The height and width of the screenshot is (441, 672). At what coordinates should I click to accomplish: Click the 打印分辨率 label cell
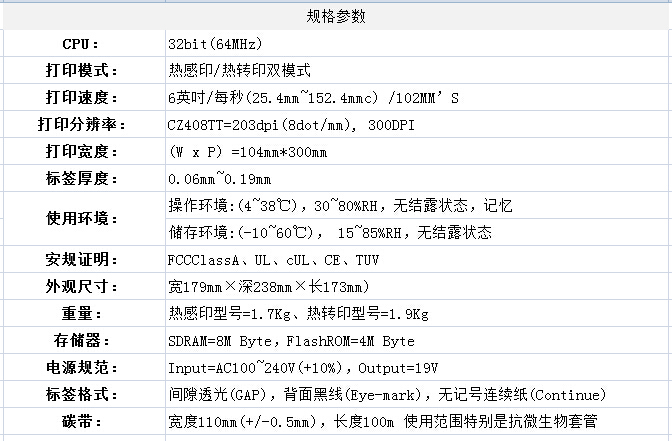tap(81, 125)
